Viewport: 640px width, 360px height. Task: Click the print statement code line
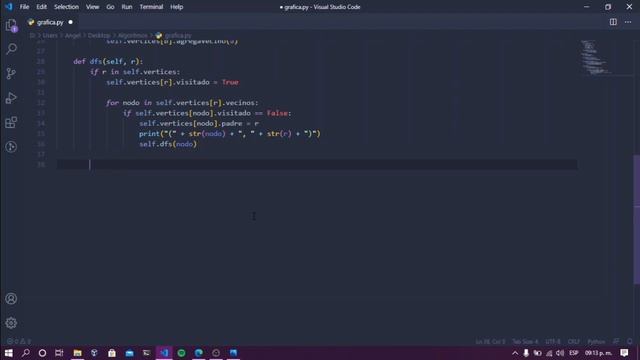pos(229,133)
